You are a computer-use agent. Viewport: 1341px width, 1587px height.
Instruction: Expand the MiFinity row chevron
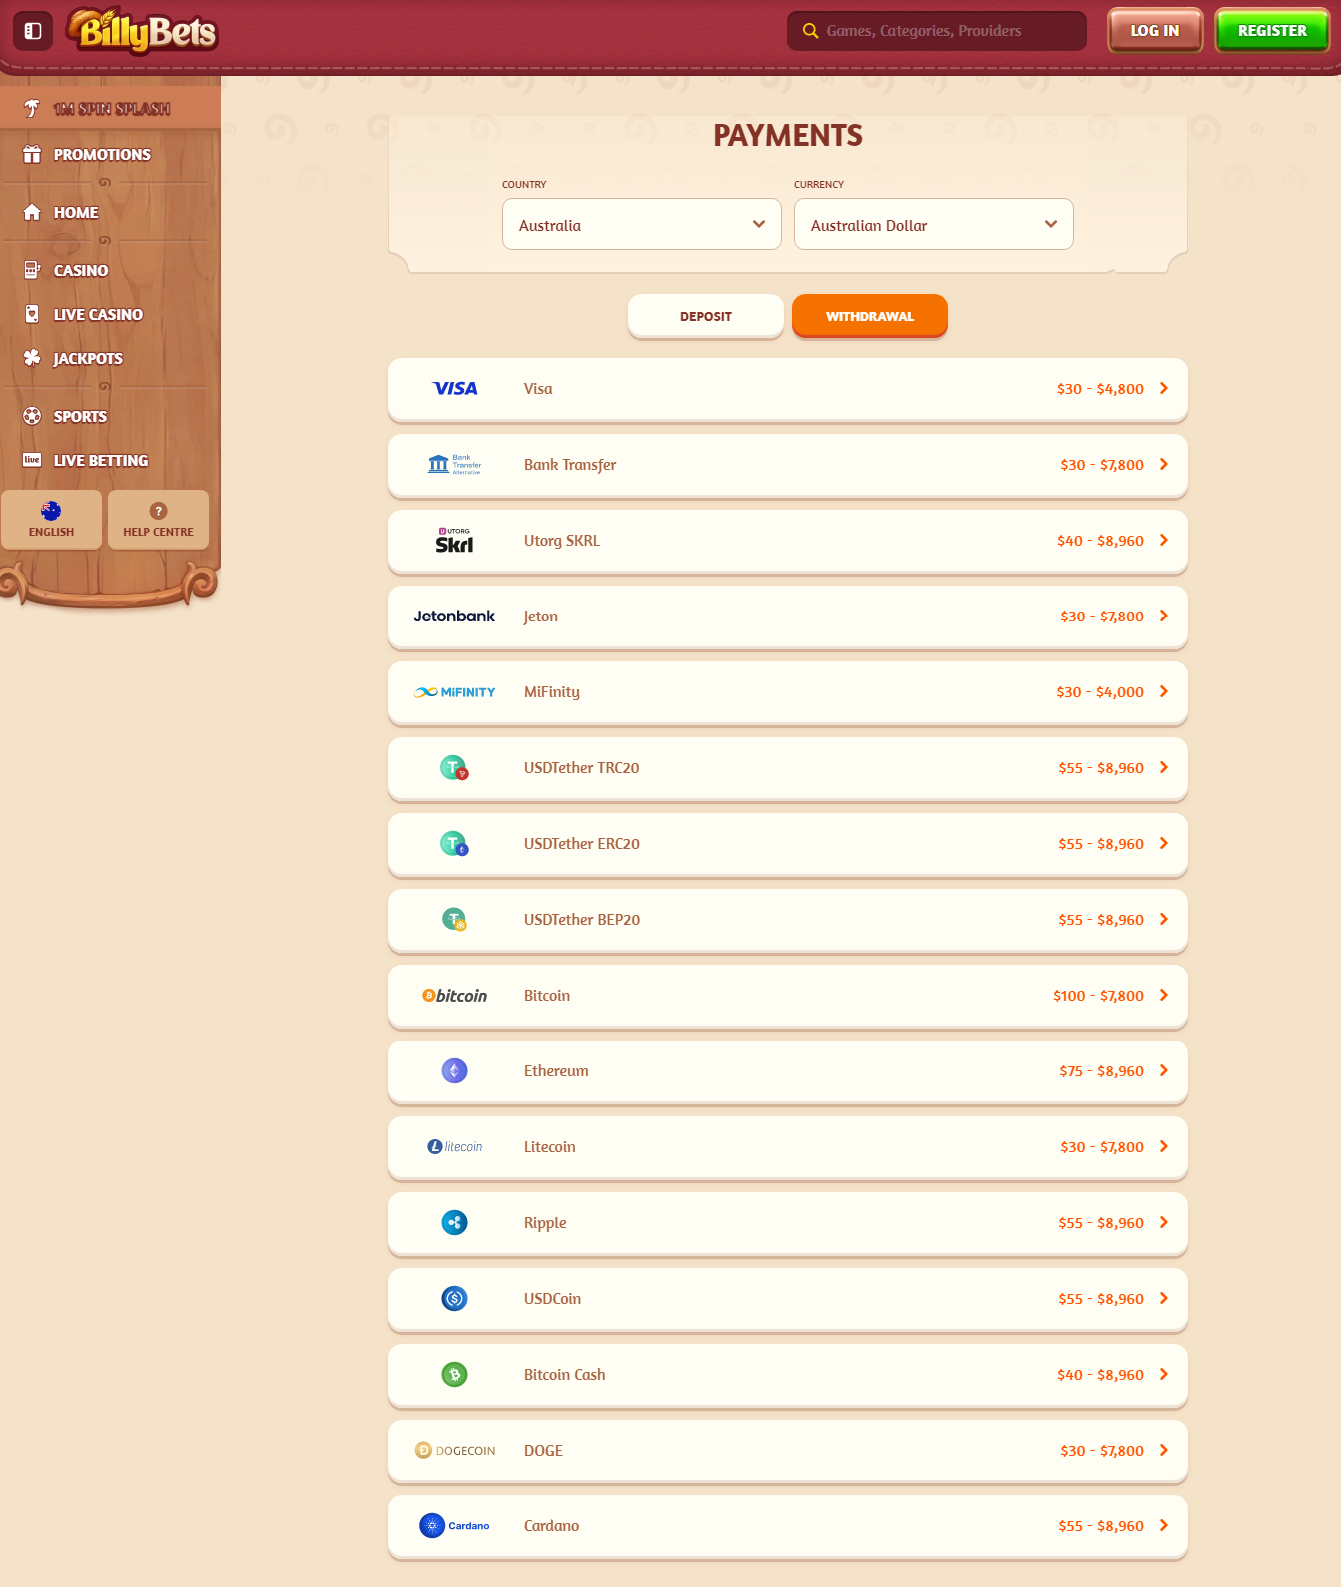(x=1164, y=692)
